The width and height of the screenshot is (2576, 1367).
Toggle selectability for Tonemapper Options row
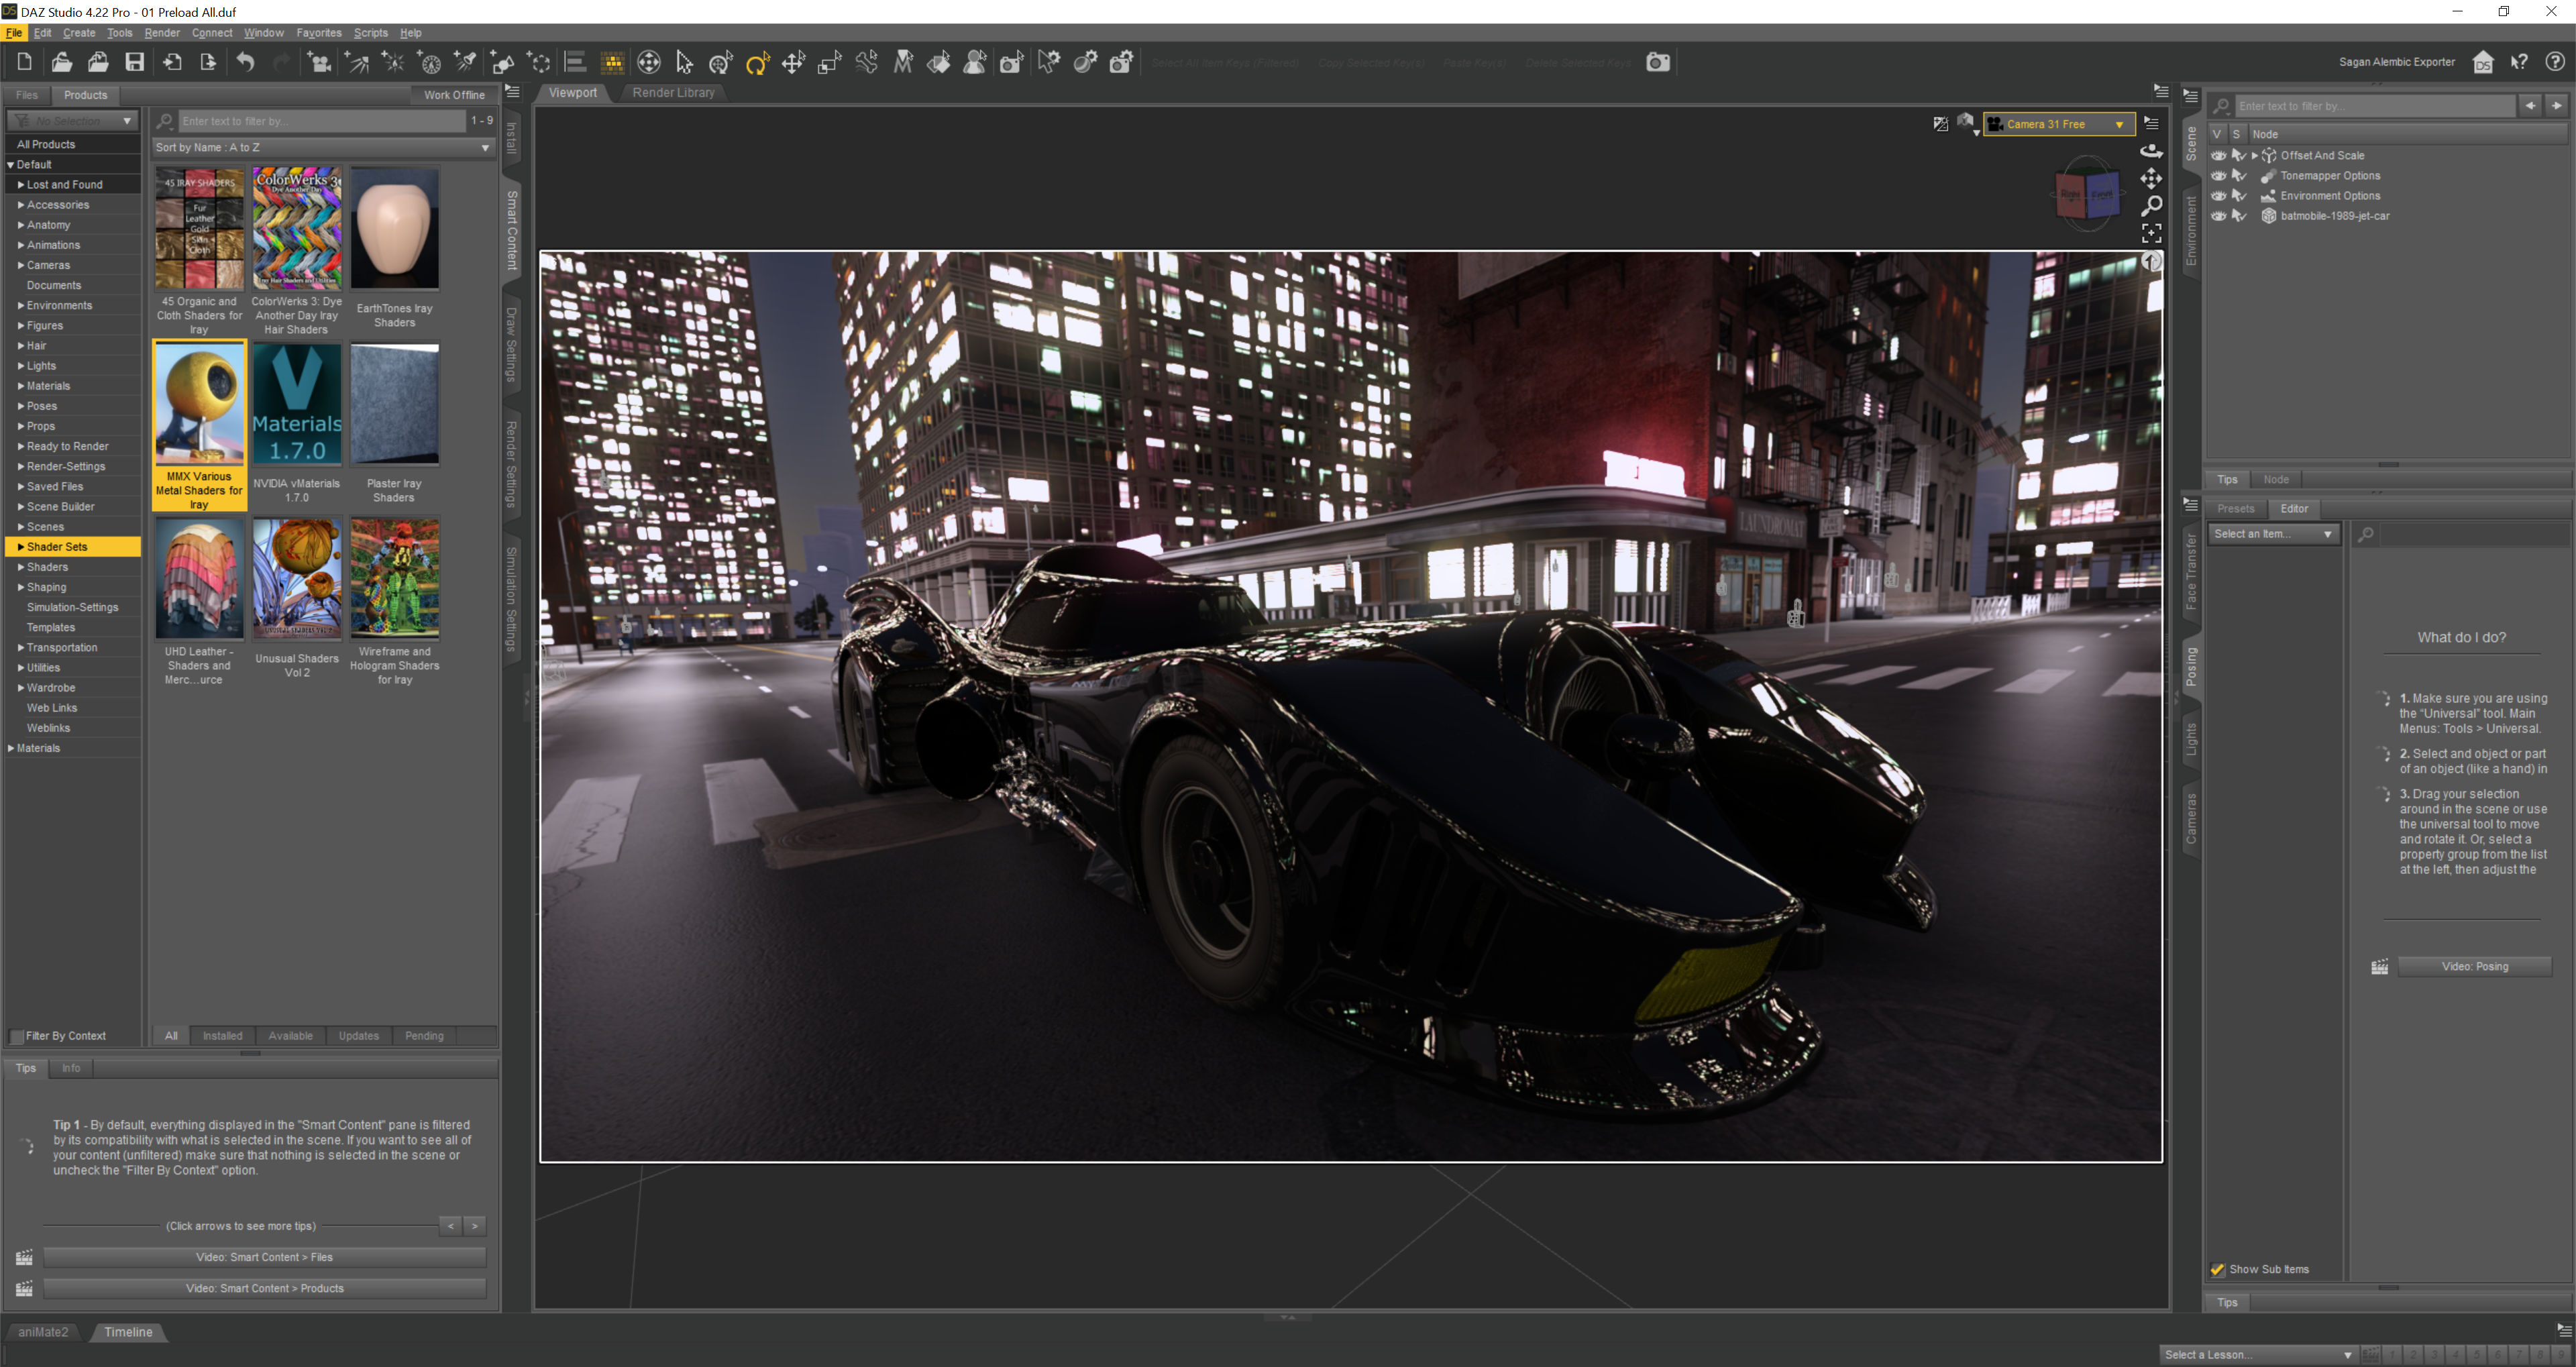click(x=2239, y=175)
